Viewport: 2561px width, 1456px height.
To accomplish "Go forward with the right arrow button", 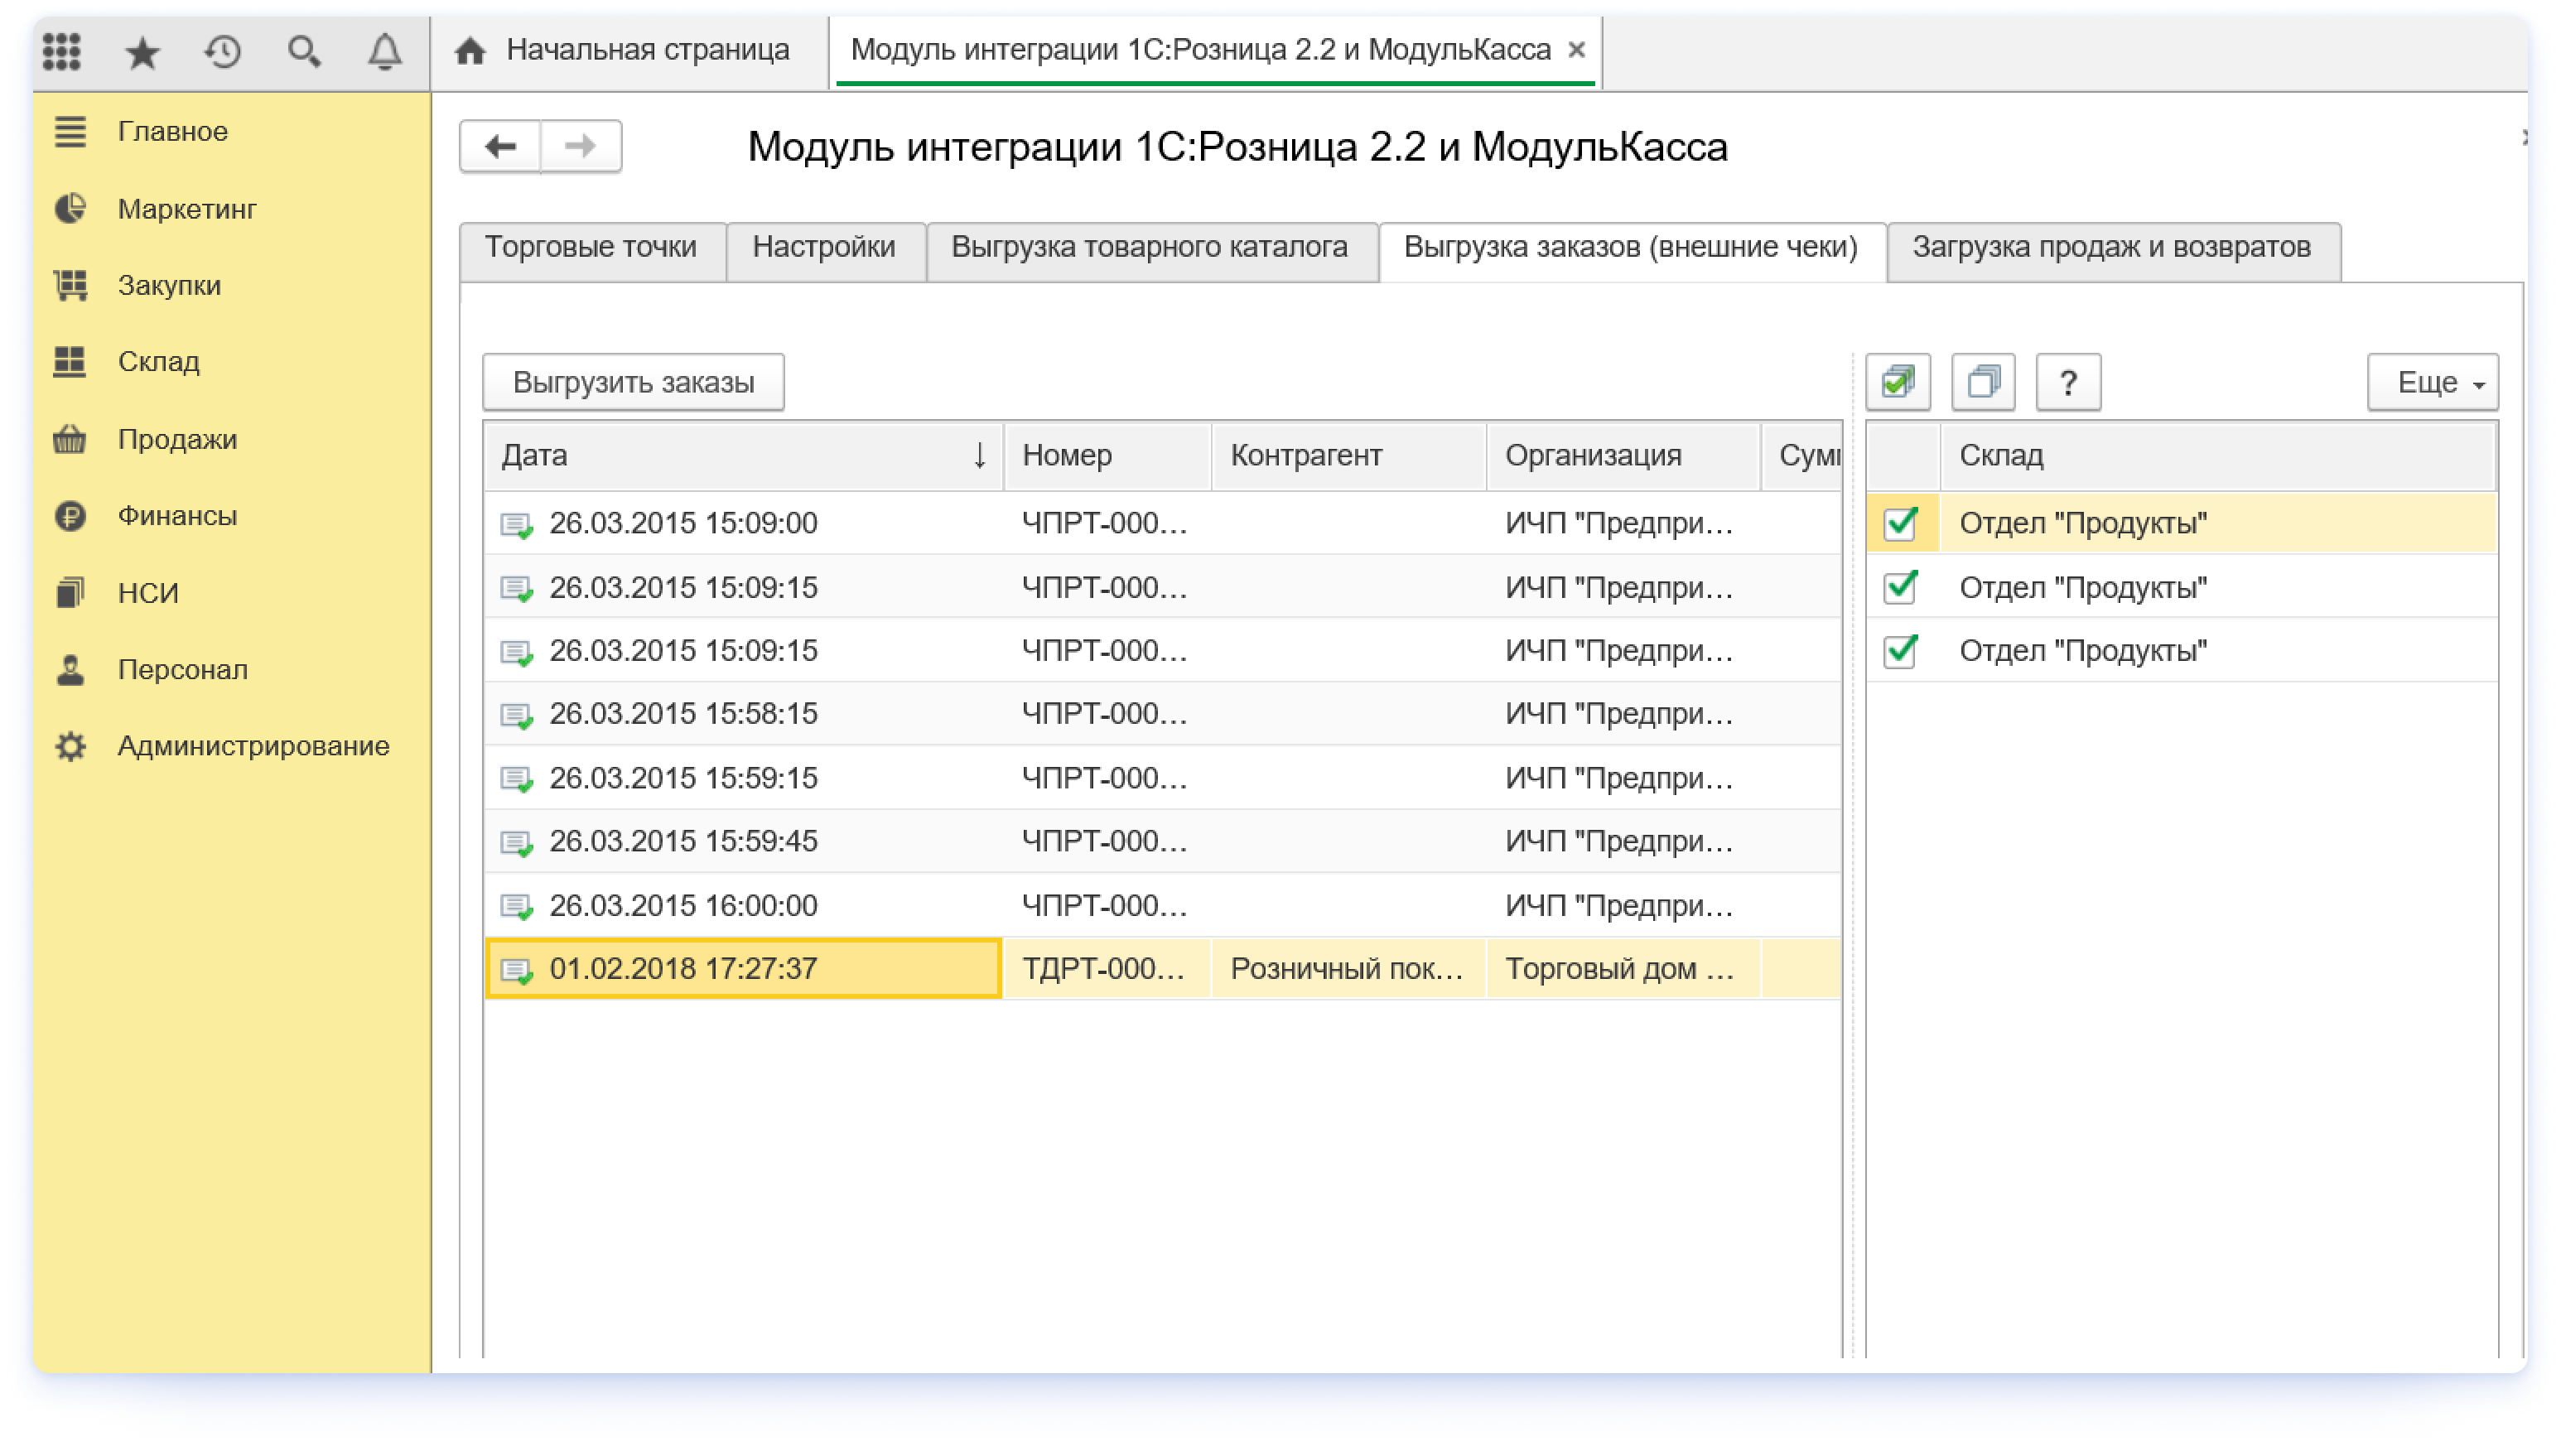I will (x=581, y=146).
